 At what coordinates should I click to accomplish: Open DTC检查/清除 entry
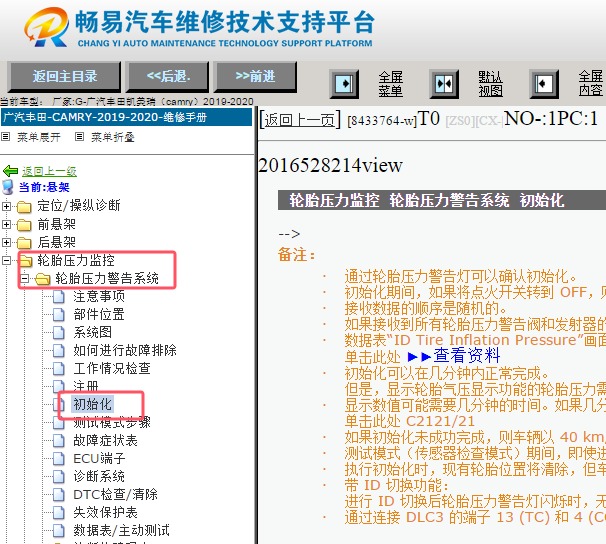(x=116, y=495)
